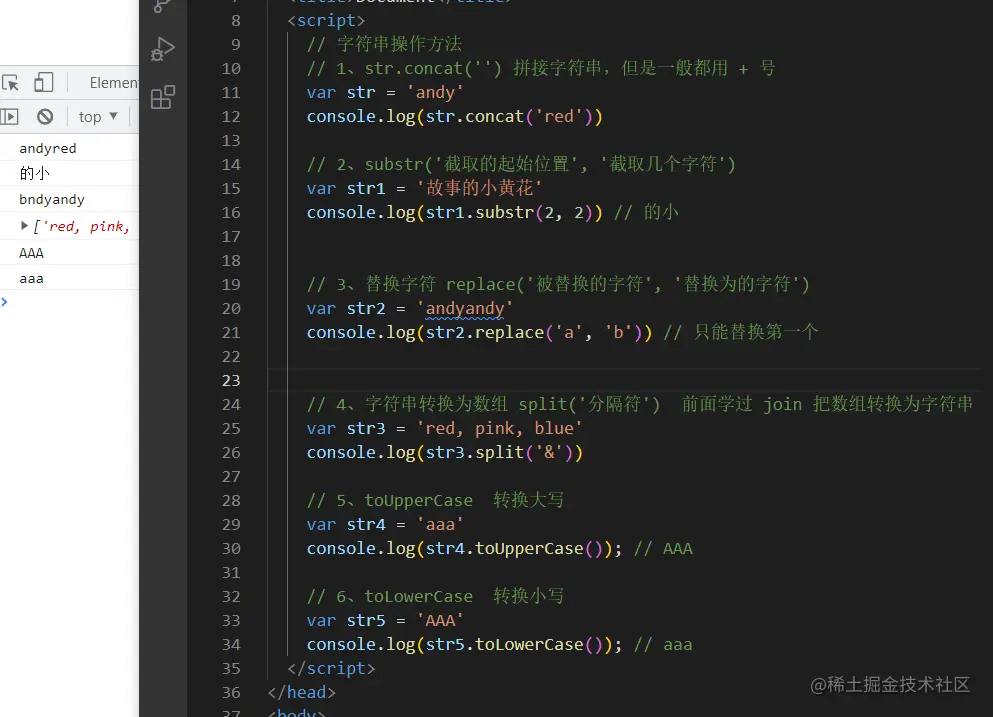Click the comment about split('分隔符')
The image size is (993, 717).
[640, 405]
